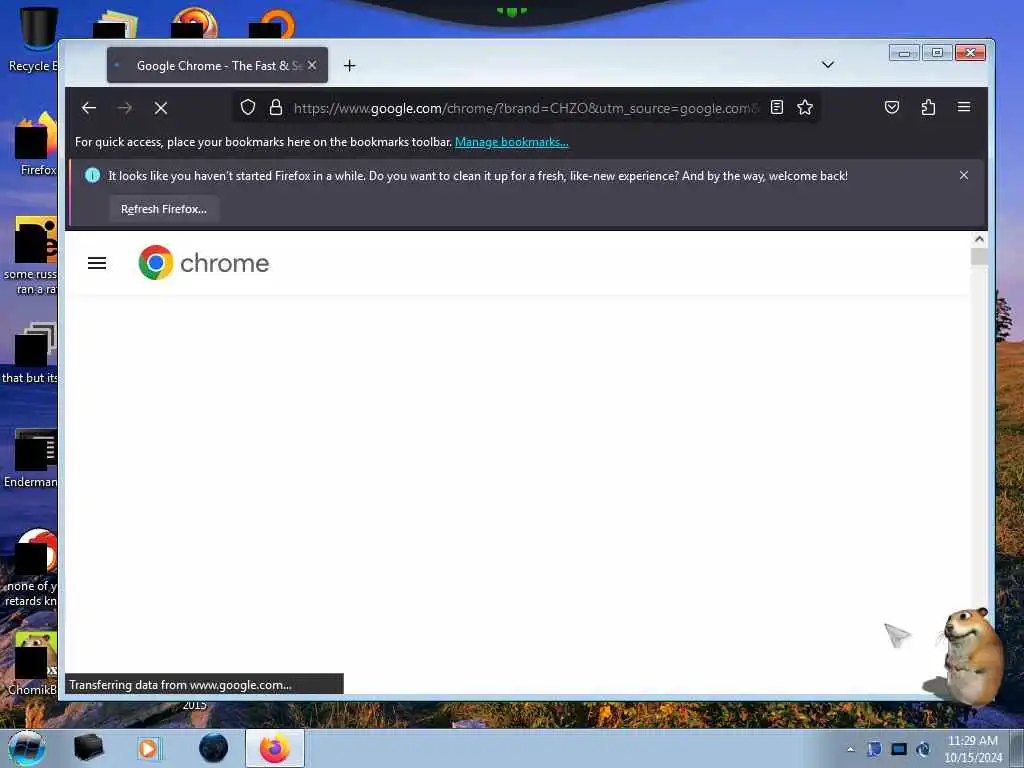Click the scrollbar up arrow on page
The width and height of the screenshot is (1024, 768).
(979, 239)
